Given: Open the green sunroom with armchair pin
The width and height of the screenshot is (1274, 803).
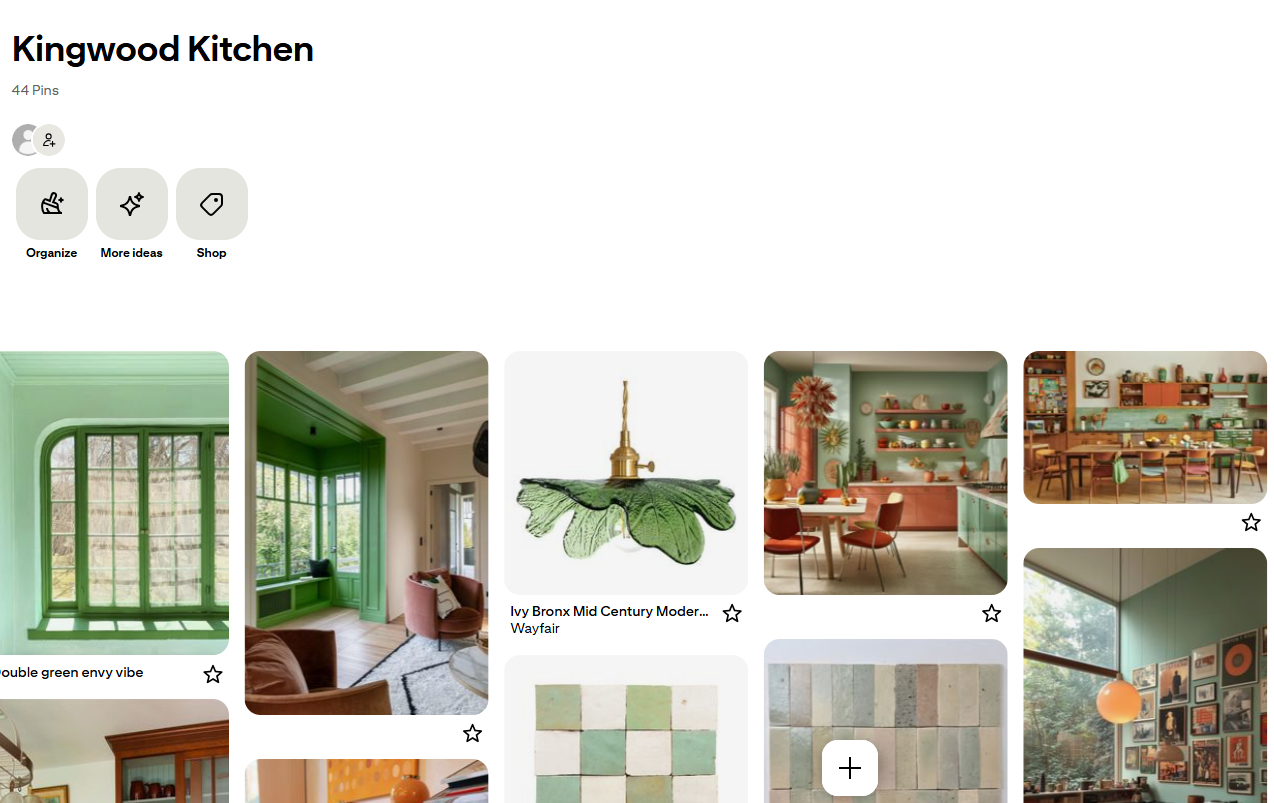Looking at the screenshot, I should pos(367,533).
